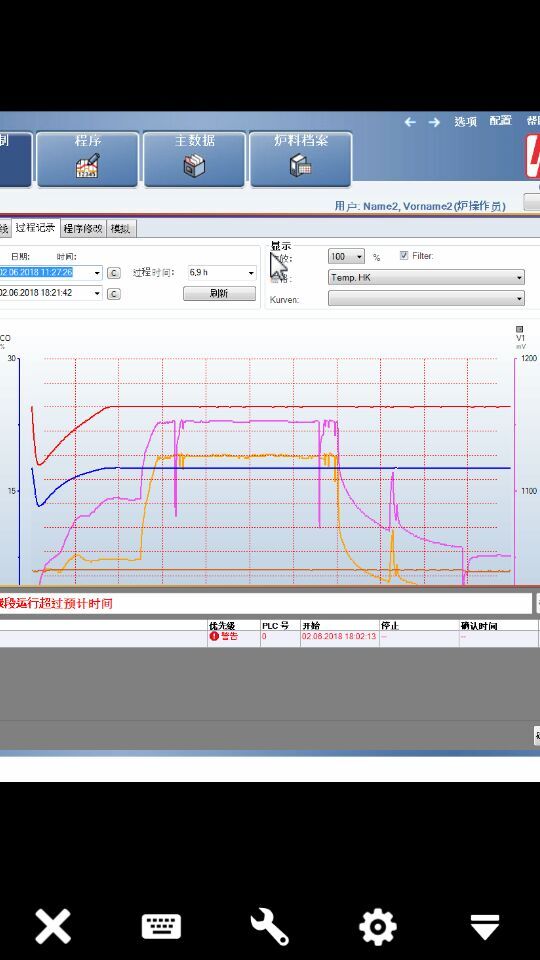Screen dimensions: 540x960
Task: Select the 警告 alarm row in list
Action: click(269, 637)
